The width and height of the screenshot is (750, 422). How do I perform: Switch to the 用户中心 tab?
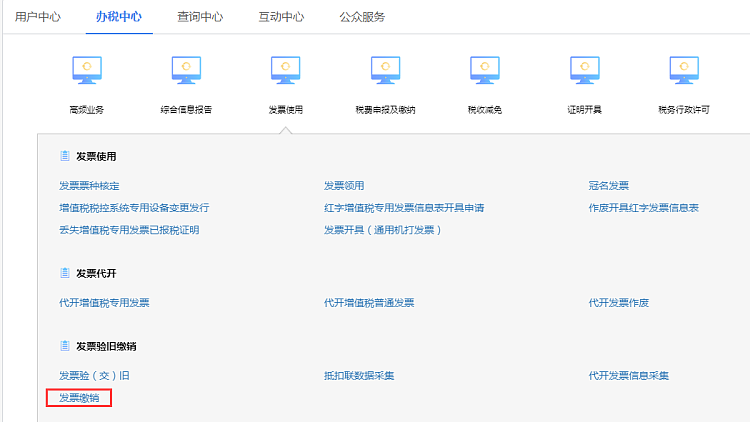coord(38,17)
